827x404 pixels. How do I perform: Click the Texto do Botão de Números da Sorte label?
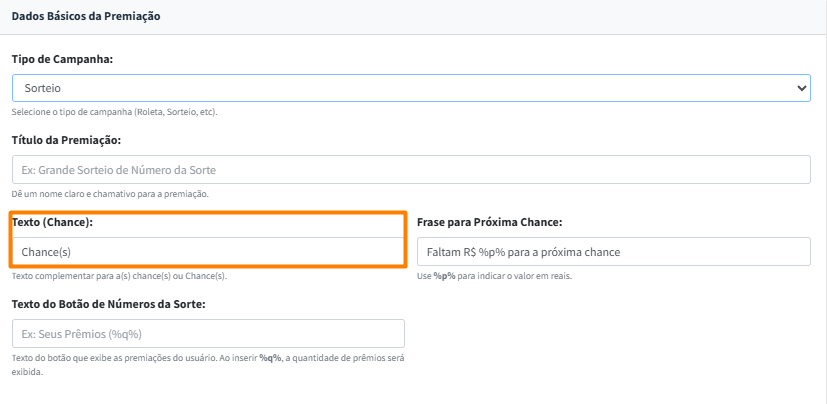[108, 303]
